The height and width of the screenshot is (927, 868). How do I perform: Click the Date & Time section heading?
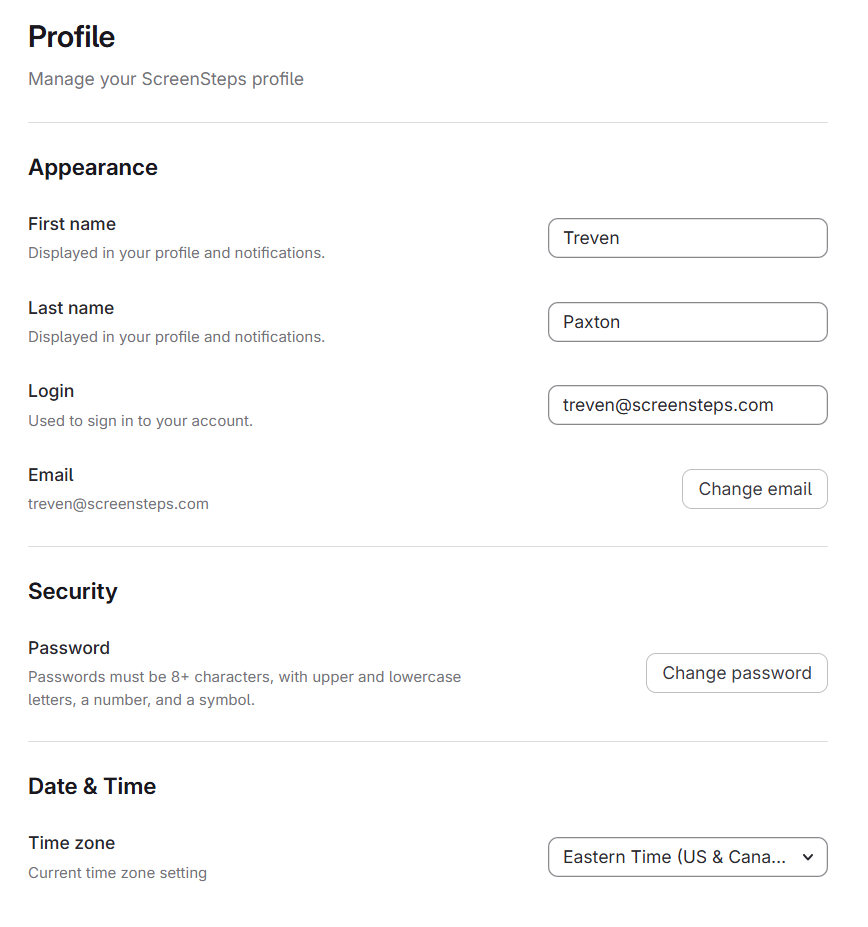coord(92,786)
